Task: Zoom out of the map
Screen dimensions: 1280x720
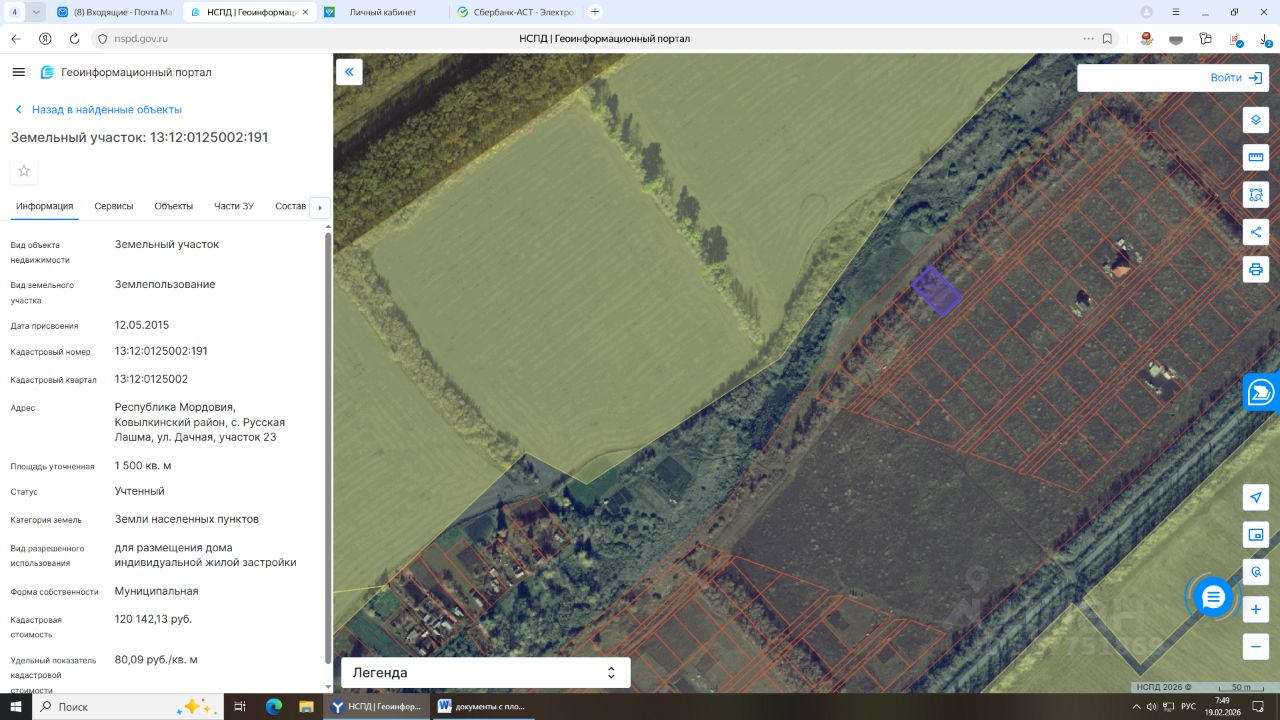Action: coord(1256,647)
